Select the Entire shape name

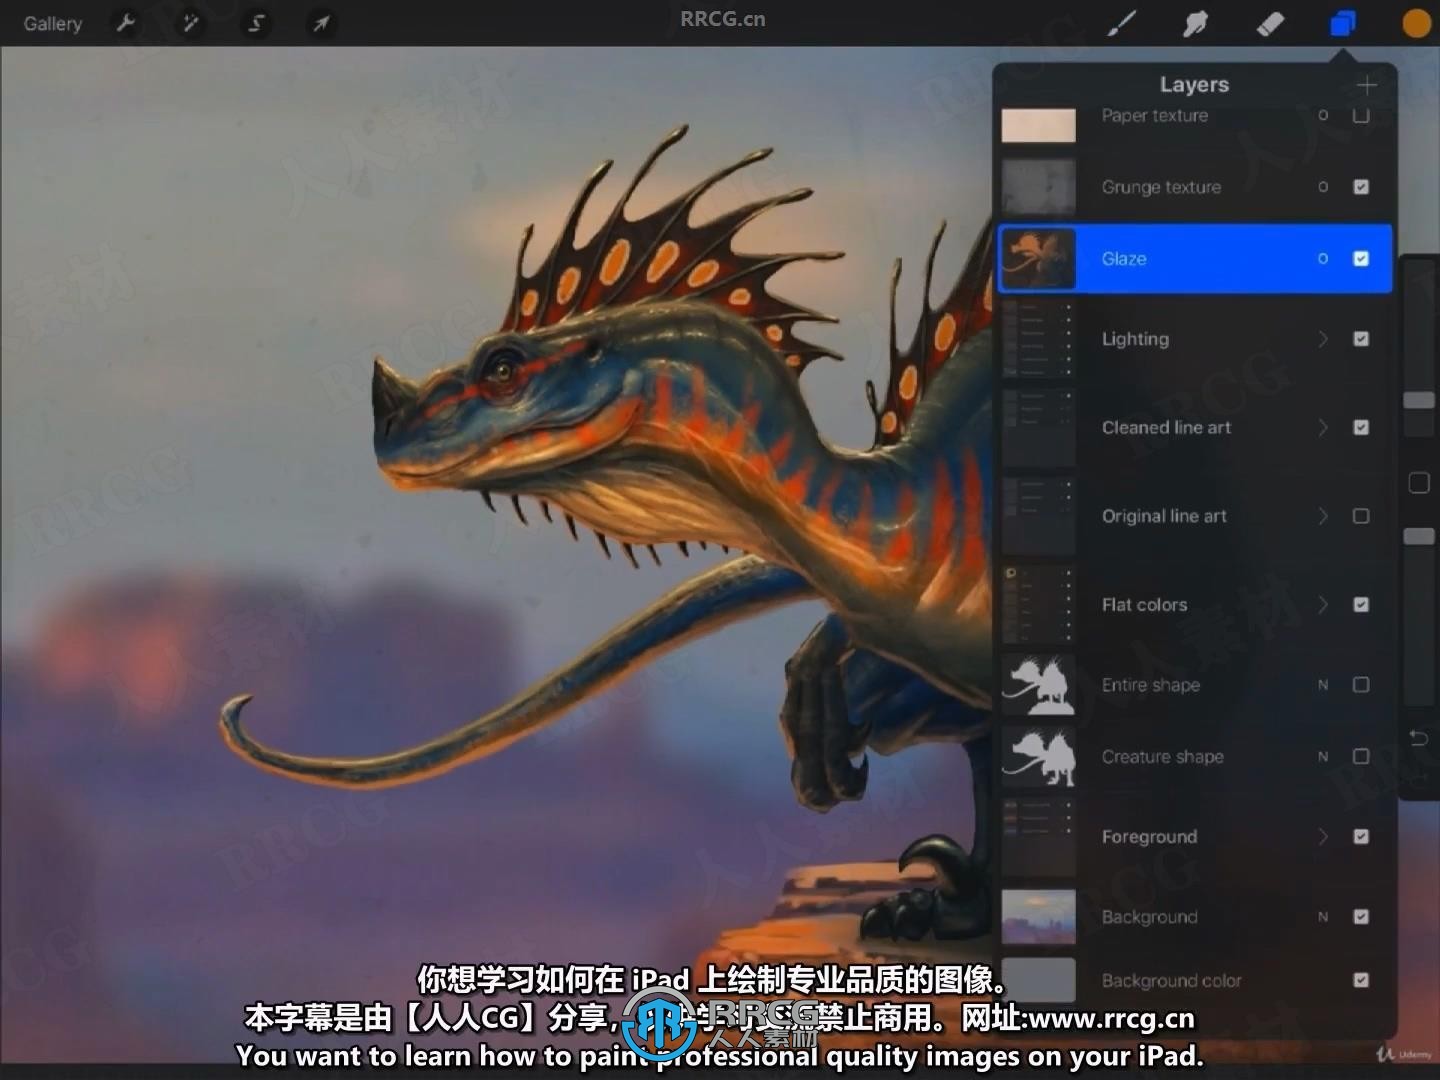click(x=1150, y=685)
